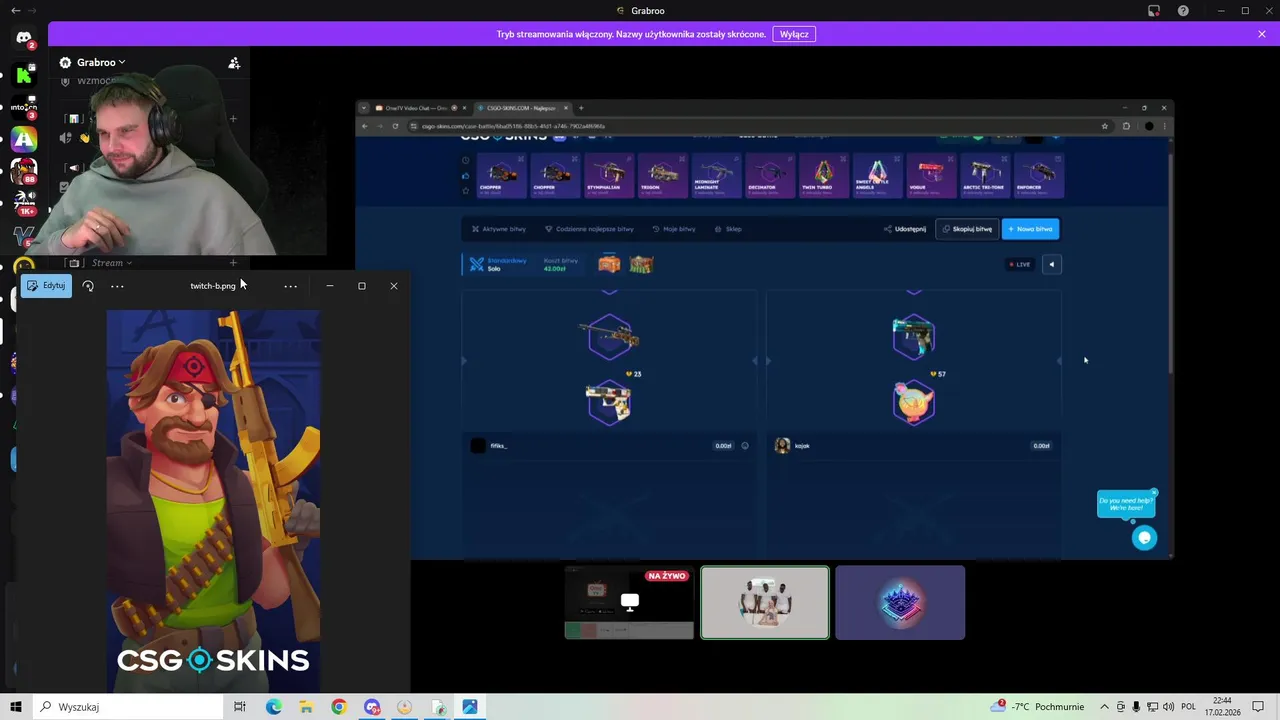This screenshot has height=720, width=1280.
Task: Show top drops with the thumbs-up icon
Action: [465, 176]
